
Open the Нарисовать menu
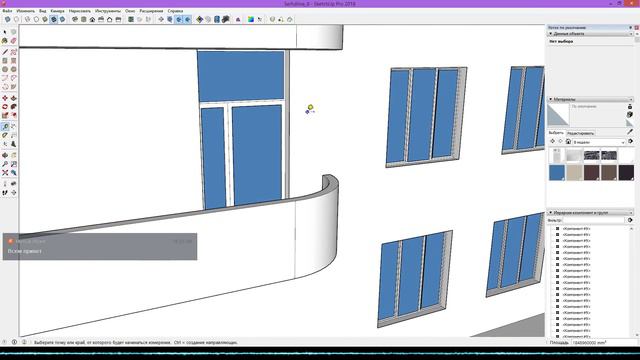(80, 11)
